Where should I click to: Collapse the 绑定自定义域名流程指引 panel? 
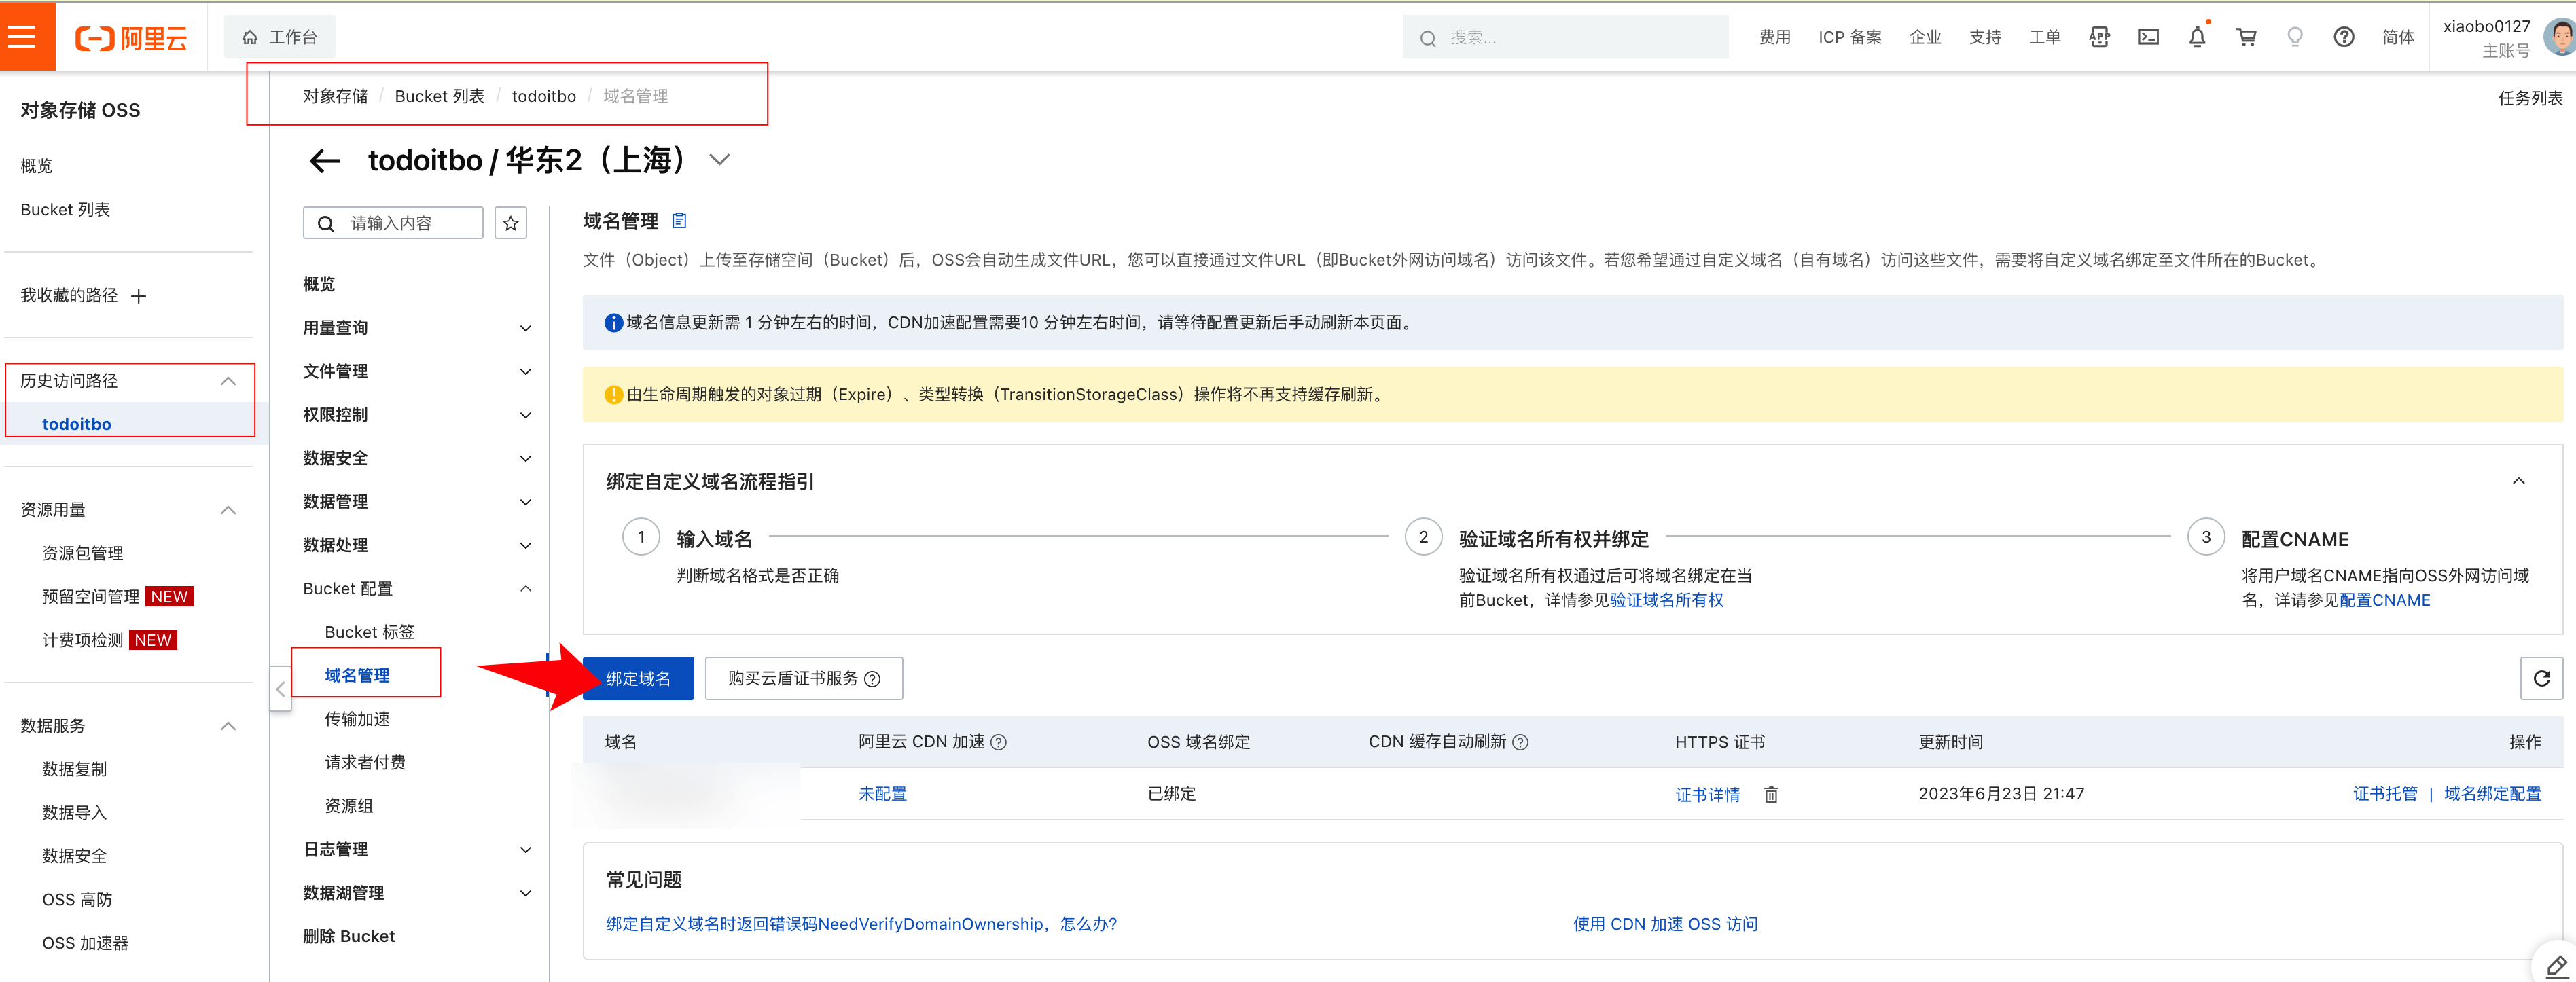click(2518, 481)
